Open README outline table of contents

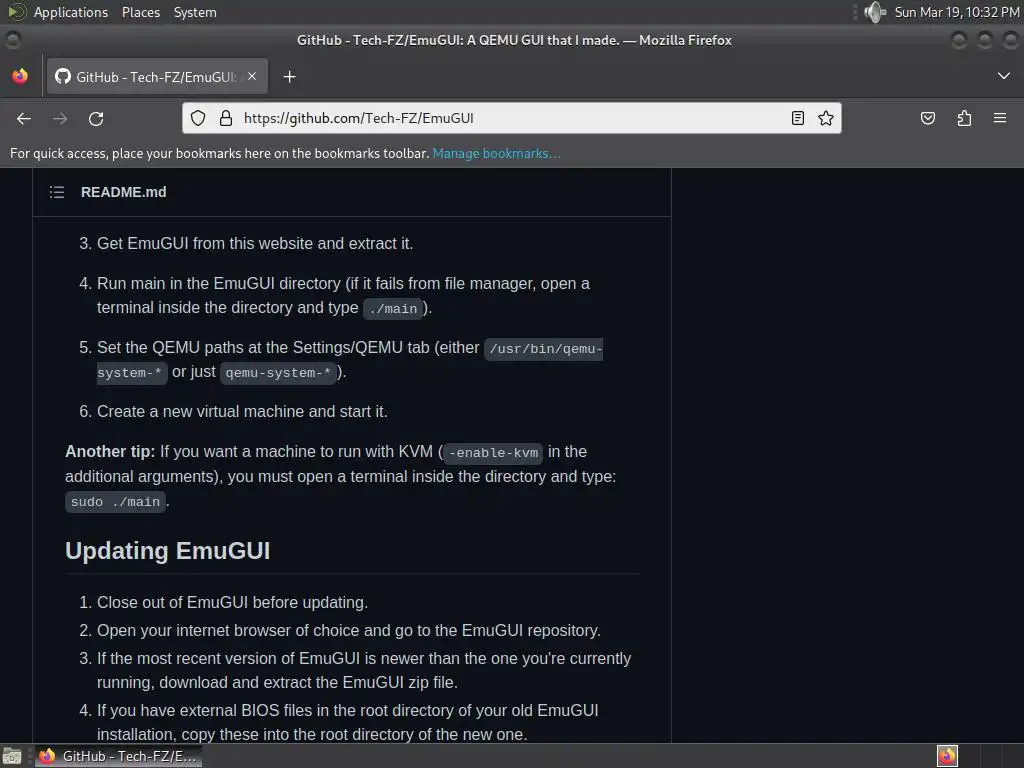pos(57,192)
